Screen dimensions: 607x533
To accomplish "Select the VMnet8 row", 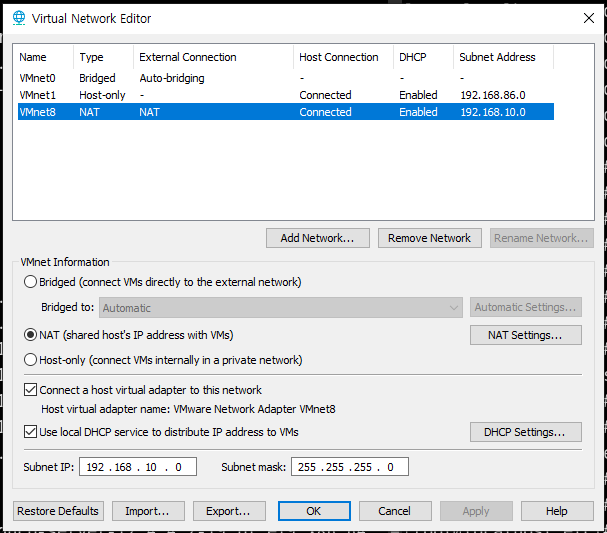I will [286, 112].
